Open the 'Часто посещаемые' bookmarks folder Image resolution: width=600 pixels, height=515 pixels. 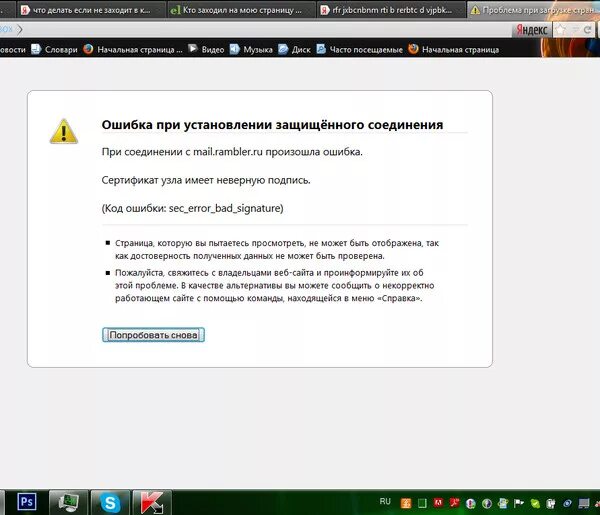360,49
